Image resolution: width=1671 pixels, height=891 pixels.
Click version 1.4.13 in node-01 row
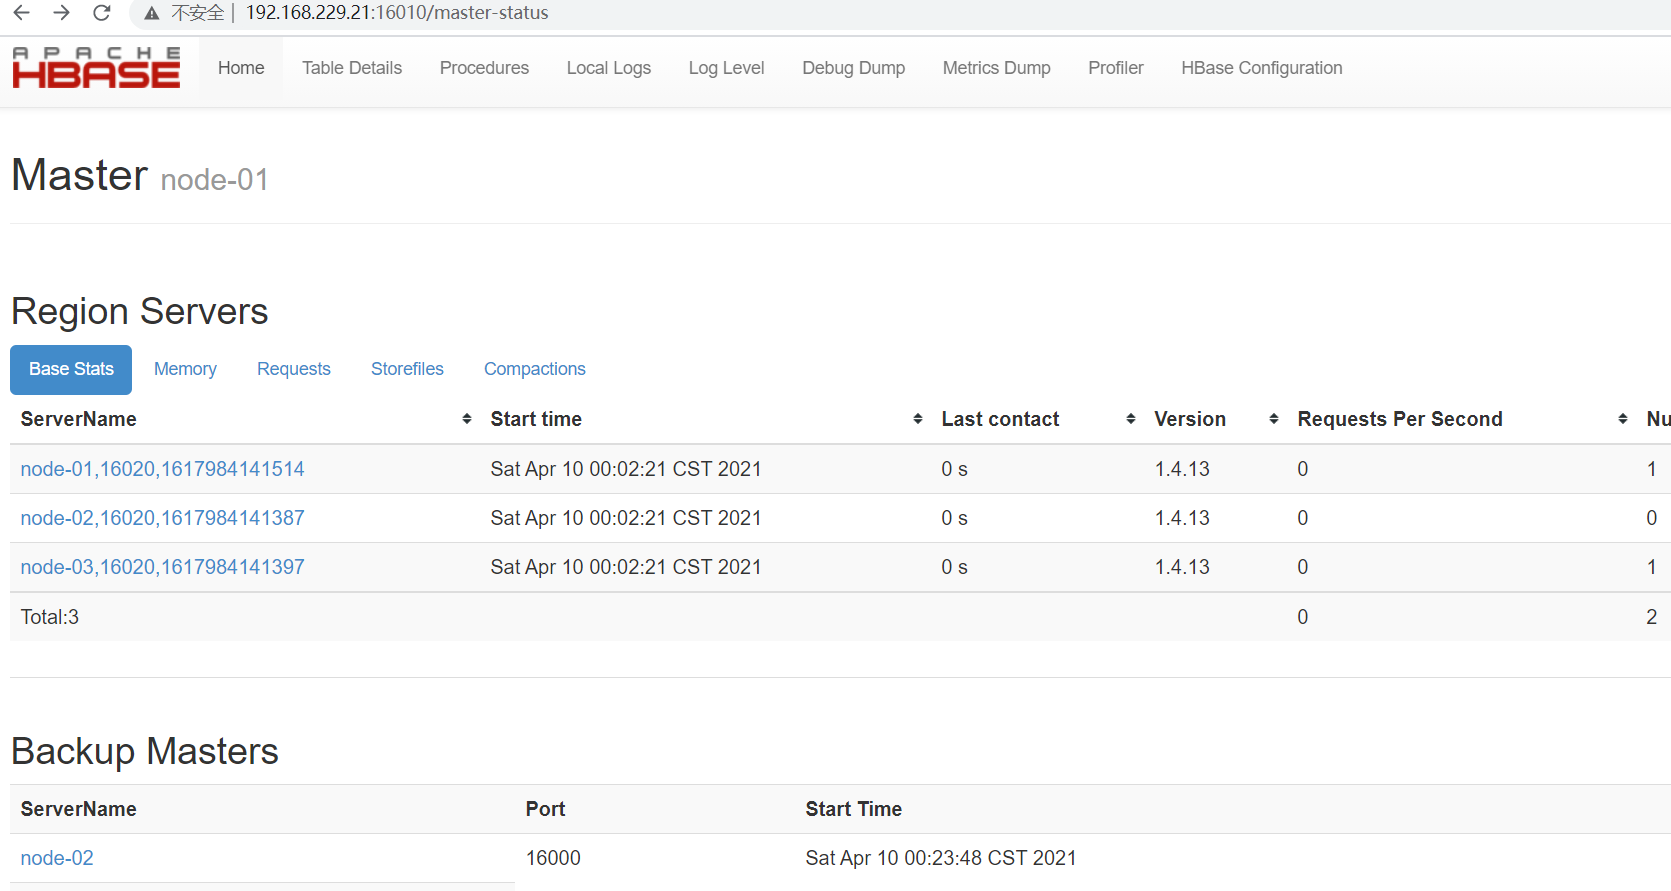pos(1182,469)
